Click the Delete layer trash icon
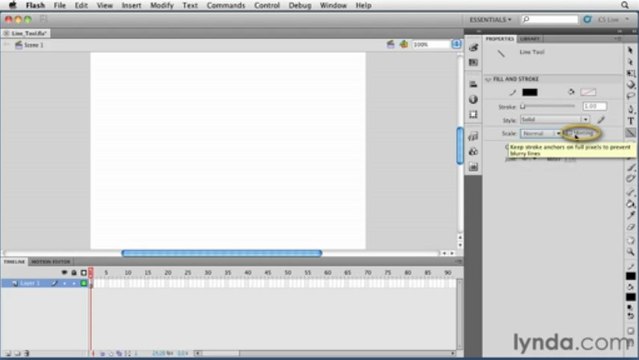Screen dimensions: 639x360 pyautogui.click(x=26, y=353)
